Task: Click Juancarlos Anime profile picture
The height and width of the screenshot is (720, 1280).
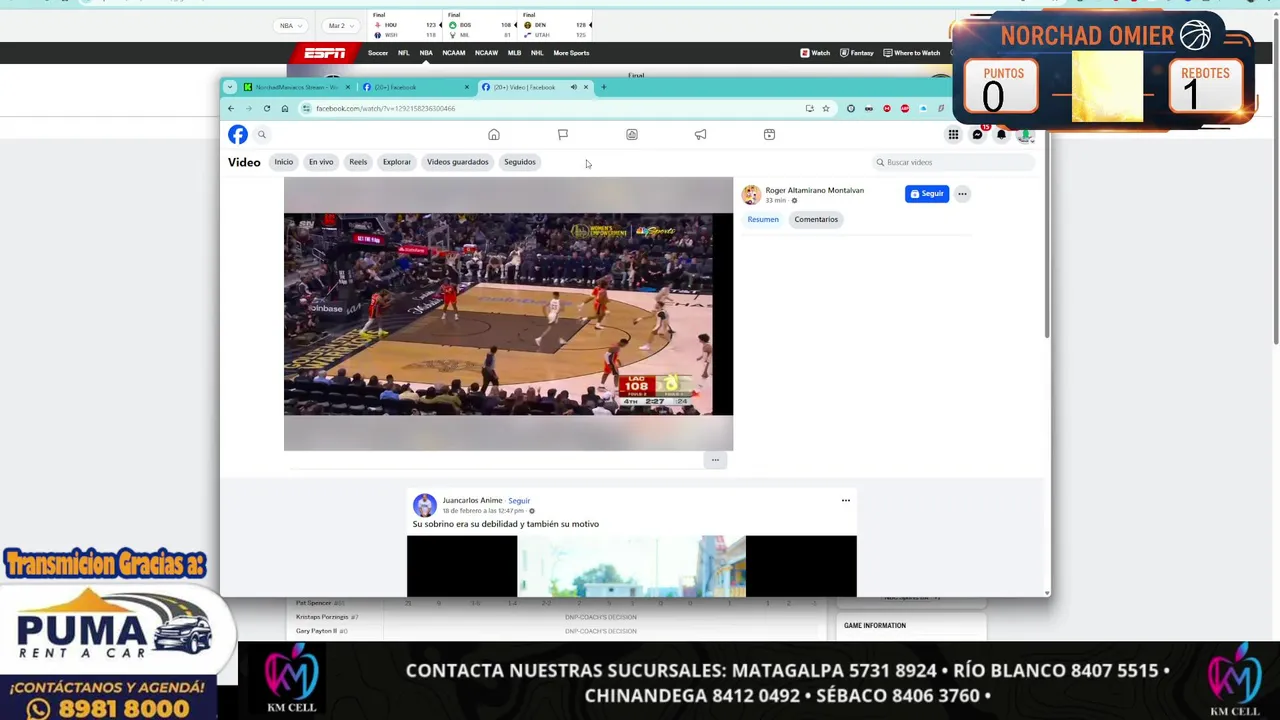Action: coord(425,505)
